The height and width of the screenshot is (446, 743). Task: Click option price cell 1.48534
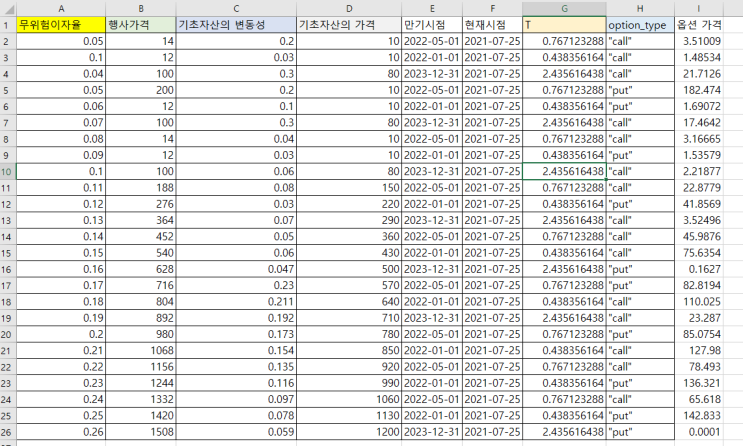(698, 58)
